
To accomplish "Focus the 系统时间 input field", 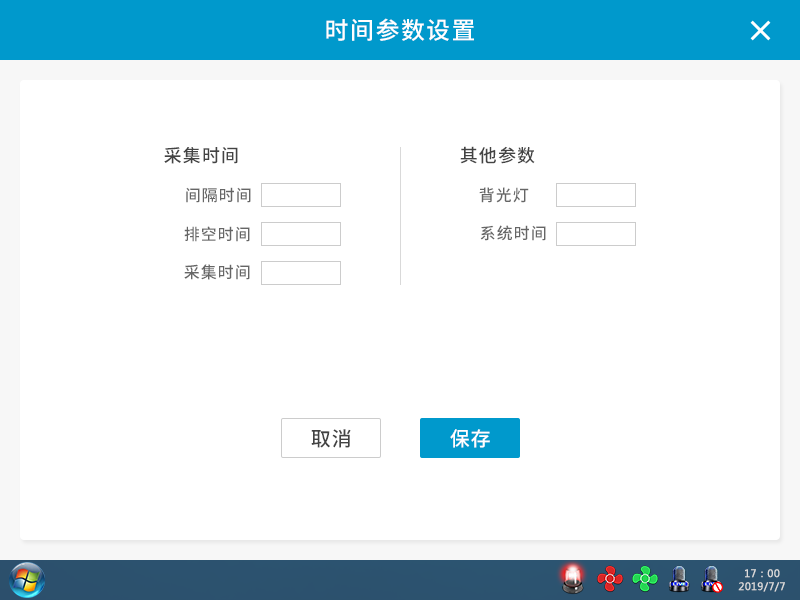I will [x=596, y=234].
